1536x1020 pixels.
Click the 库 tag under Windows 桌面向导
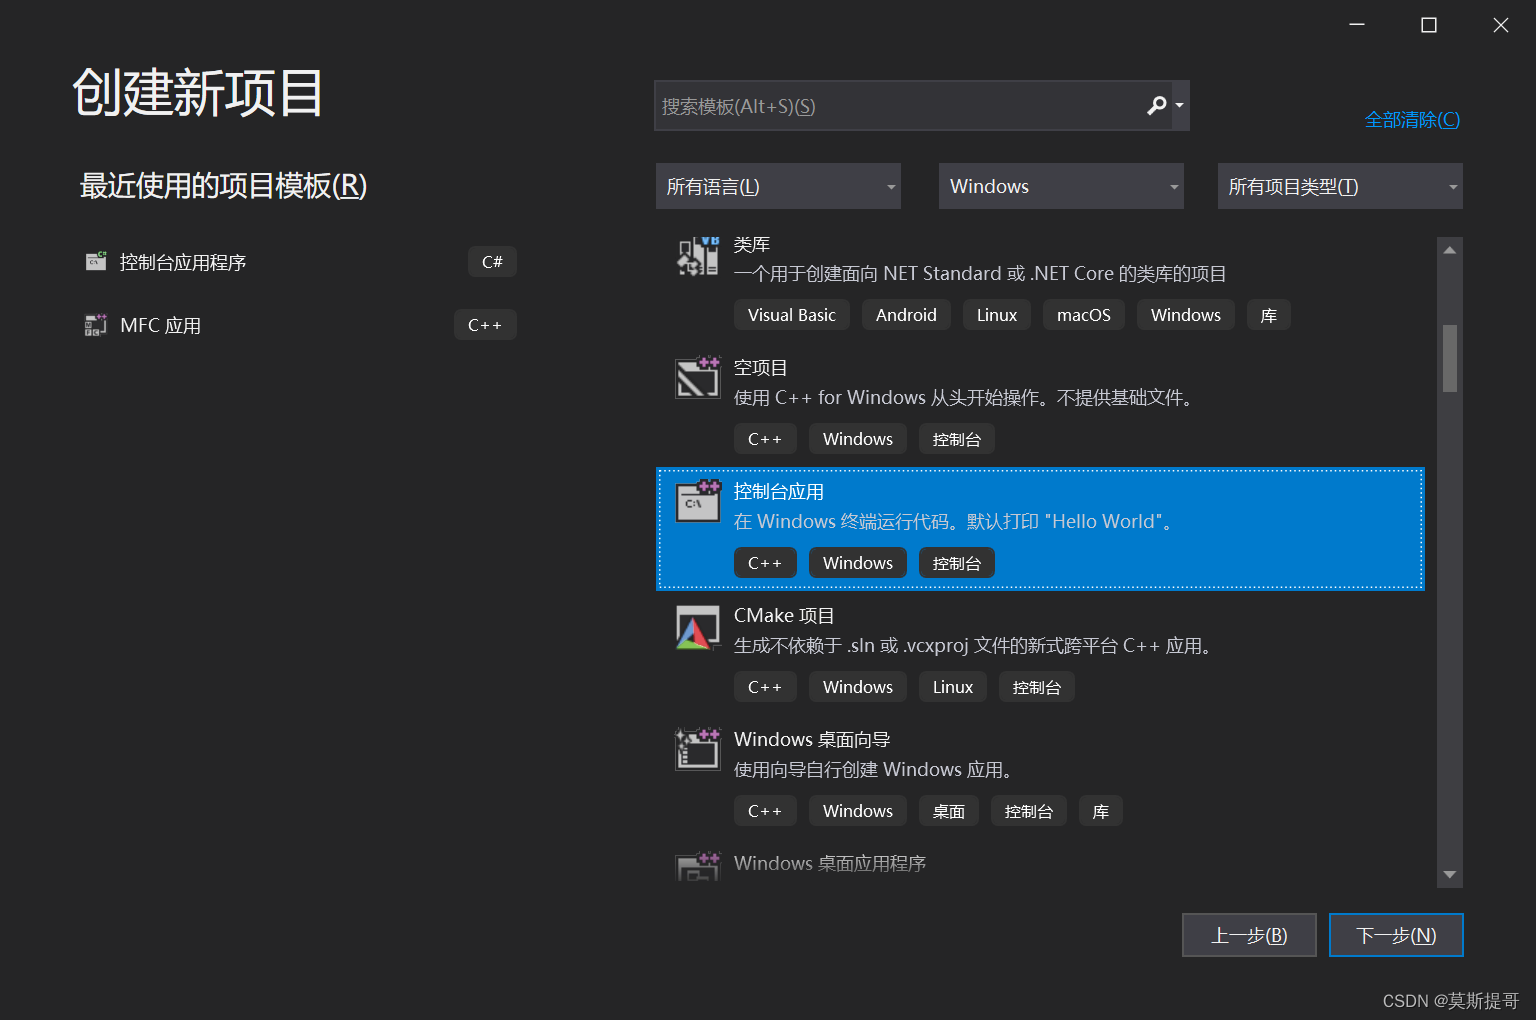pos(1100,810)
